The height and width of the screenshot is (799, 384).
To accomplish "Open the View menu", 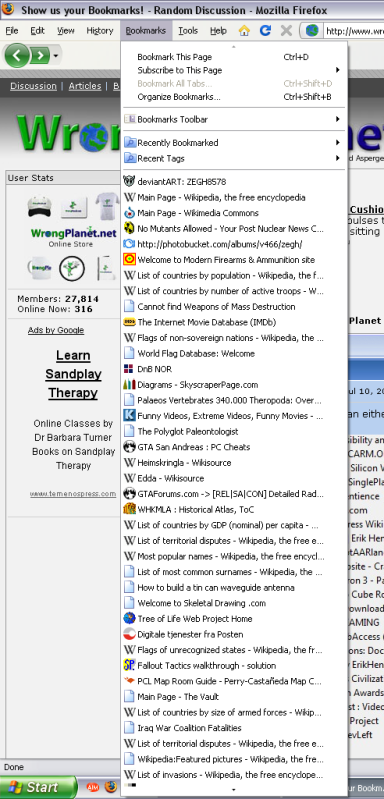I will click(66, 31).
